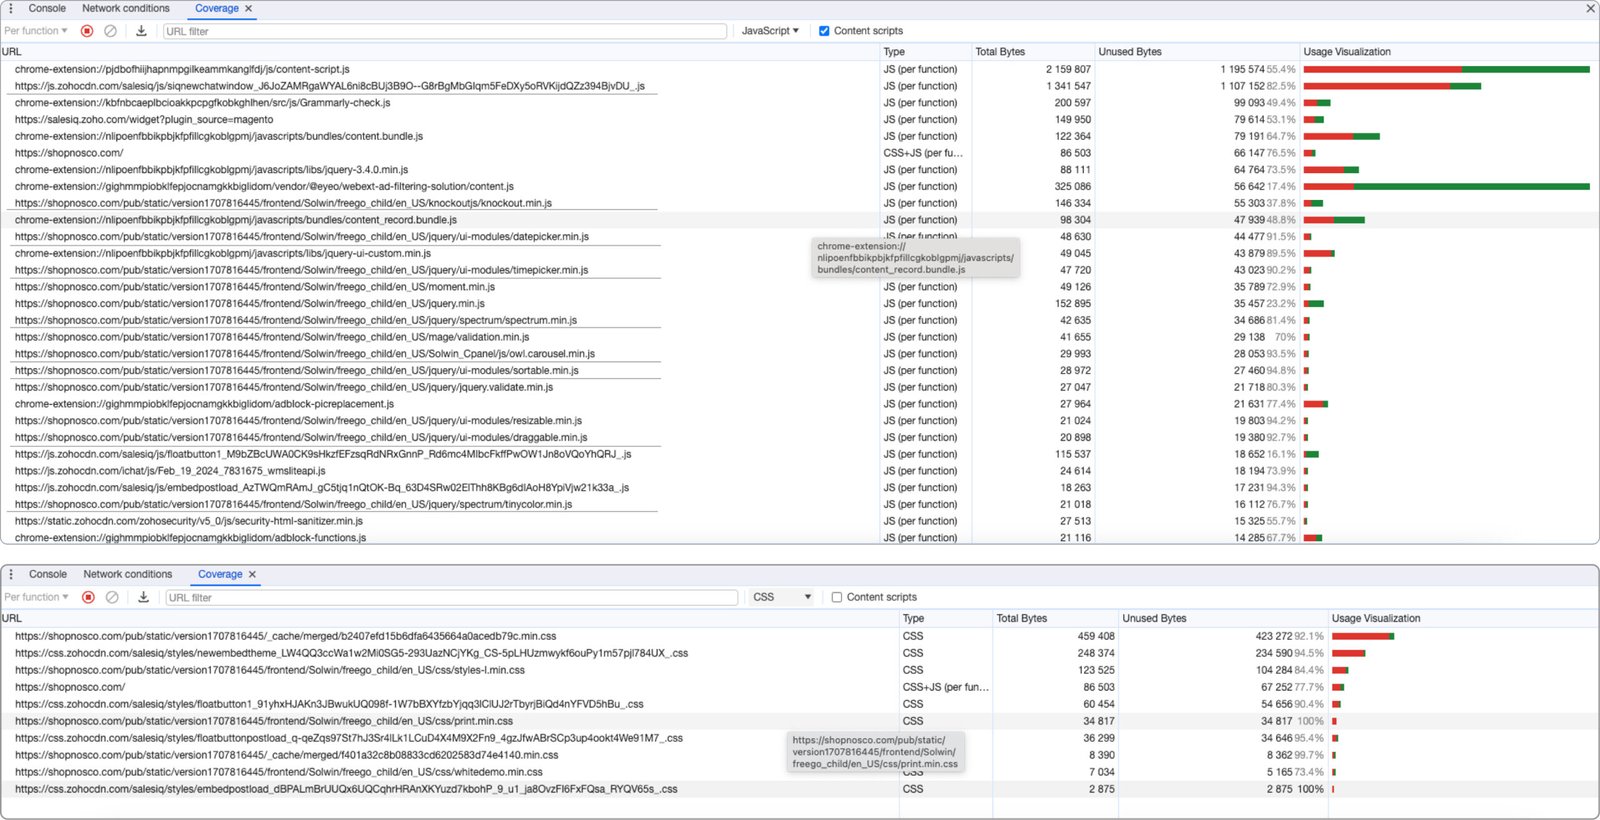Stop coverage recording in the JavaScript panel
This screenshot has width=1600, height=820.
click(87, 31)
